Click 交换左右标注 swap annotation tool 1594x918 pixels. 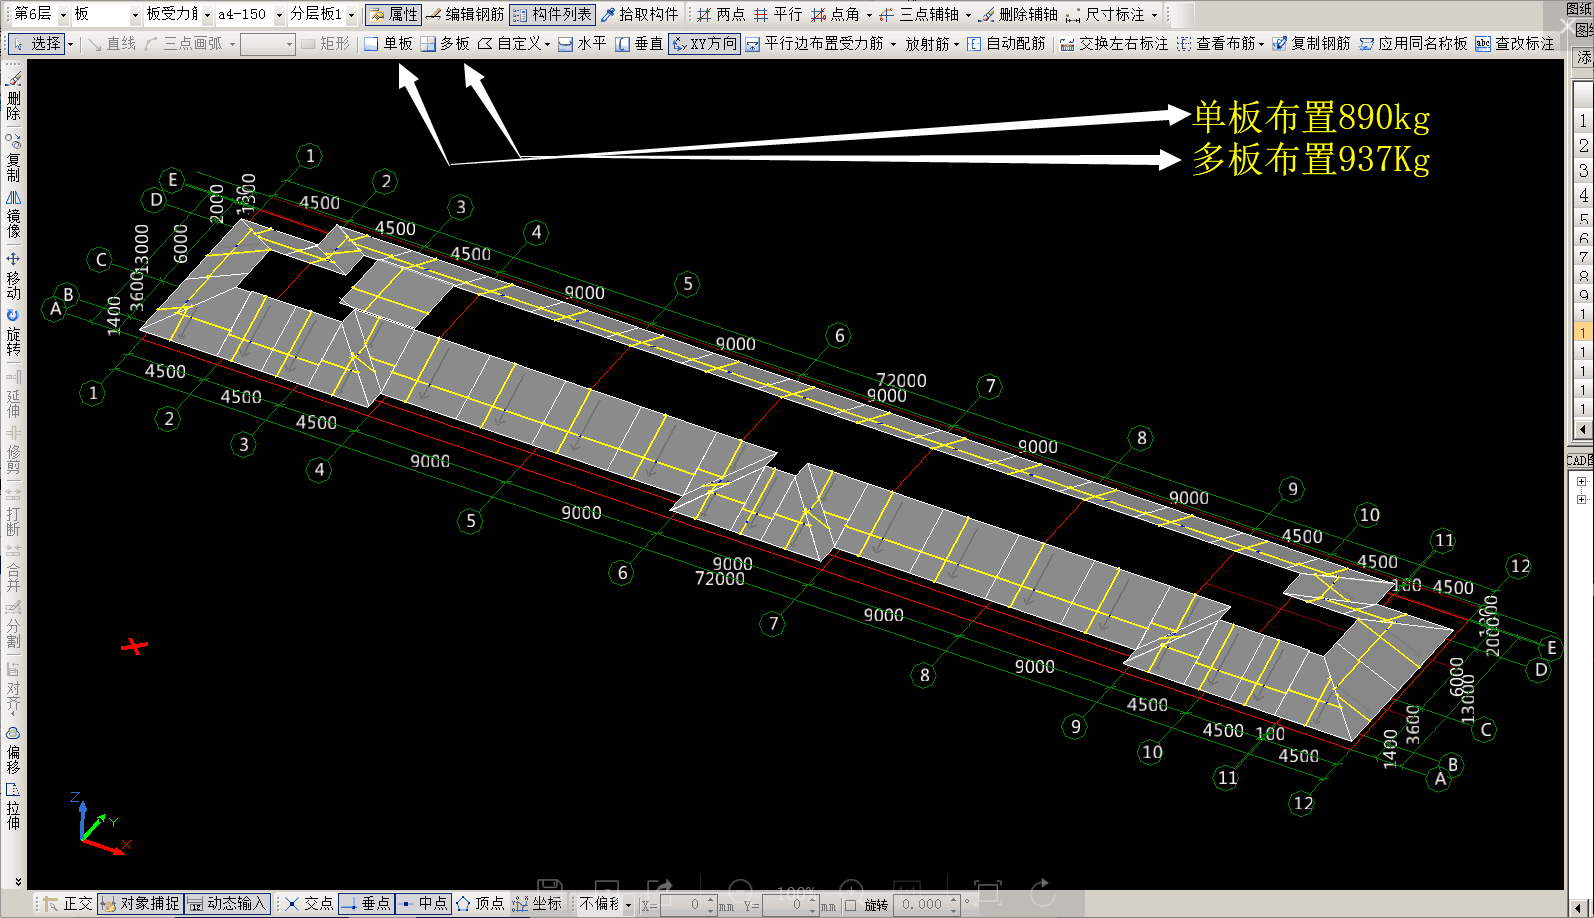coord(1114,44)
